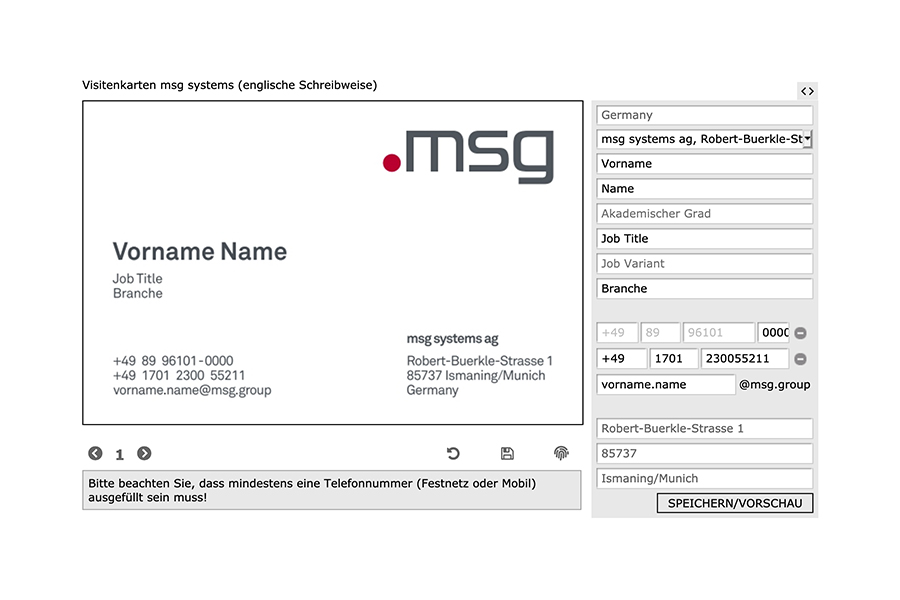
Task: Focus the Germany country field
Action: (704, 115)
